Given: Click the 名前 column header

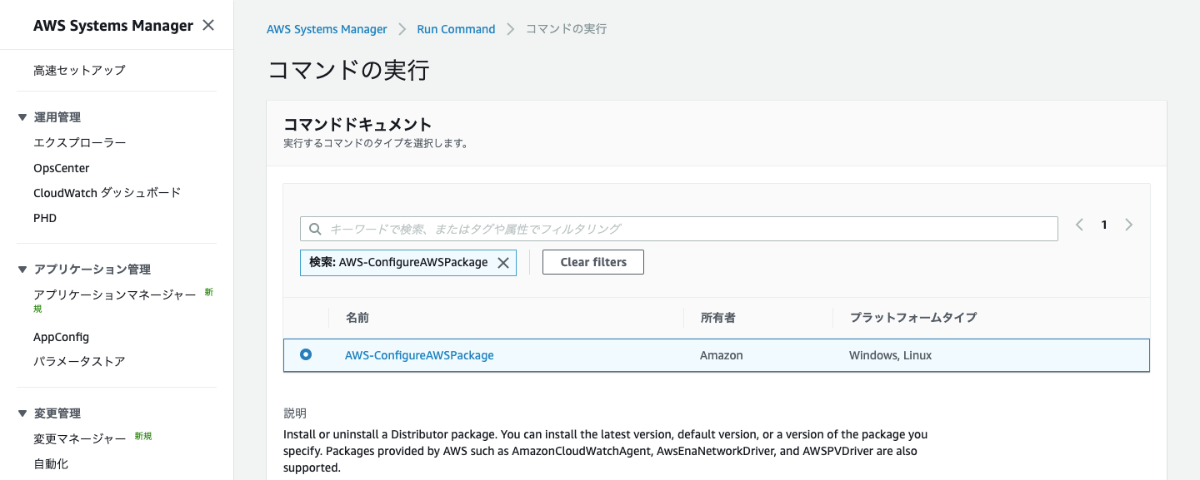Looking at the screenshot, I should click(358, 317).
